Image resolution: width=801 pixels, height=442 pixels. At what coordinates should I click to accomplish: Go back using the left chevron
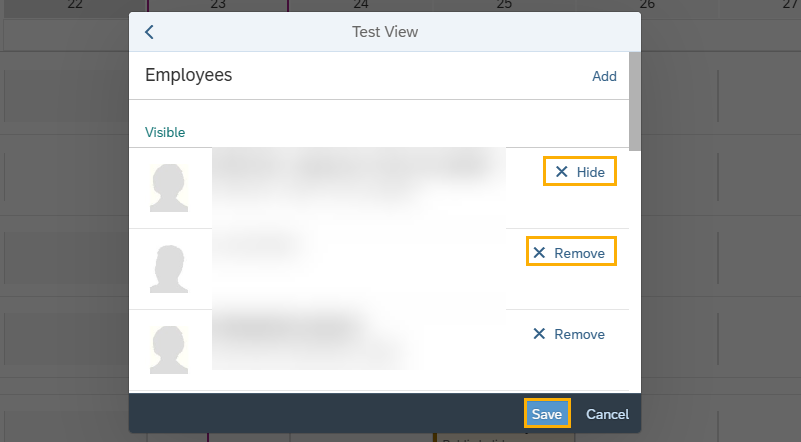149,32
